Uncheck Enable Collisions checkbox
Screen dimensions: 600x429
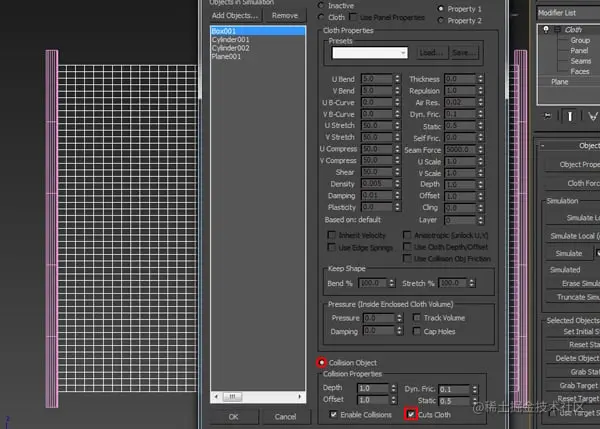(333, 414)
